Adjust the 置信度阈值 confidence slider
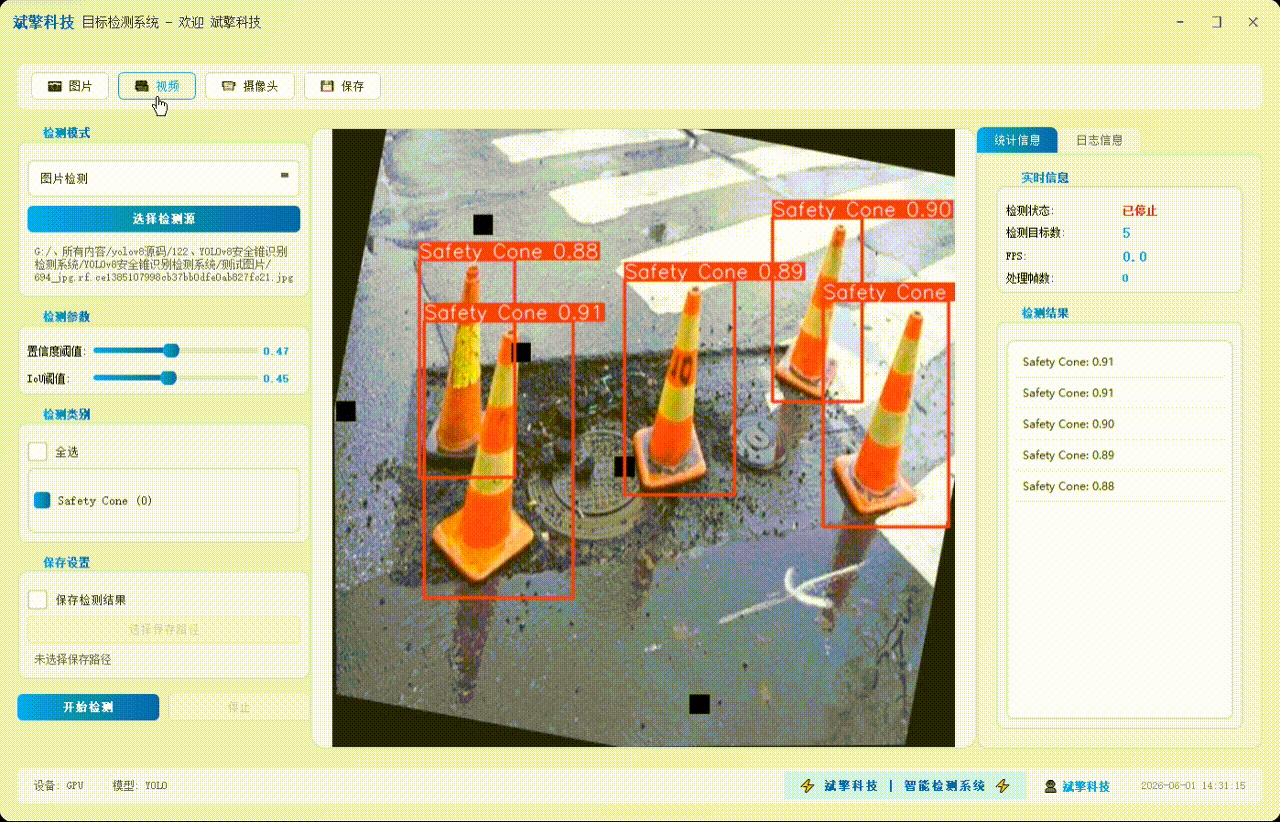This screenshot has height=822, width=1280. coord(172,351)
